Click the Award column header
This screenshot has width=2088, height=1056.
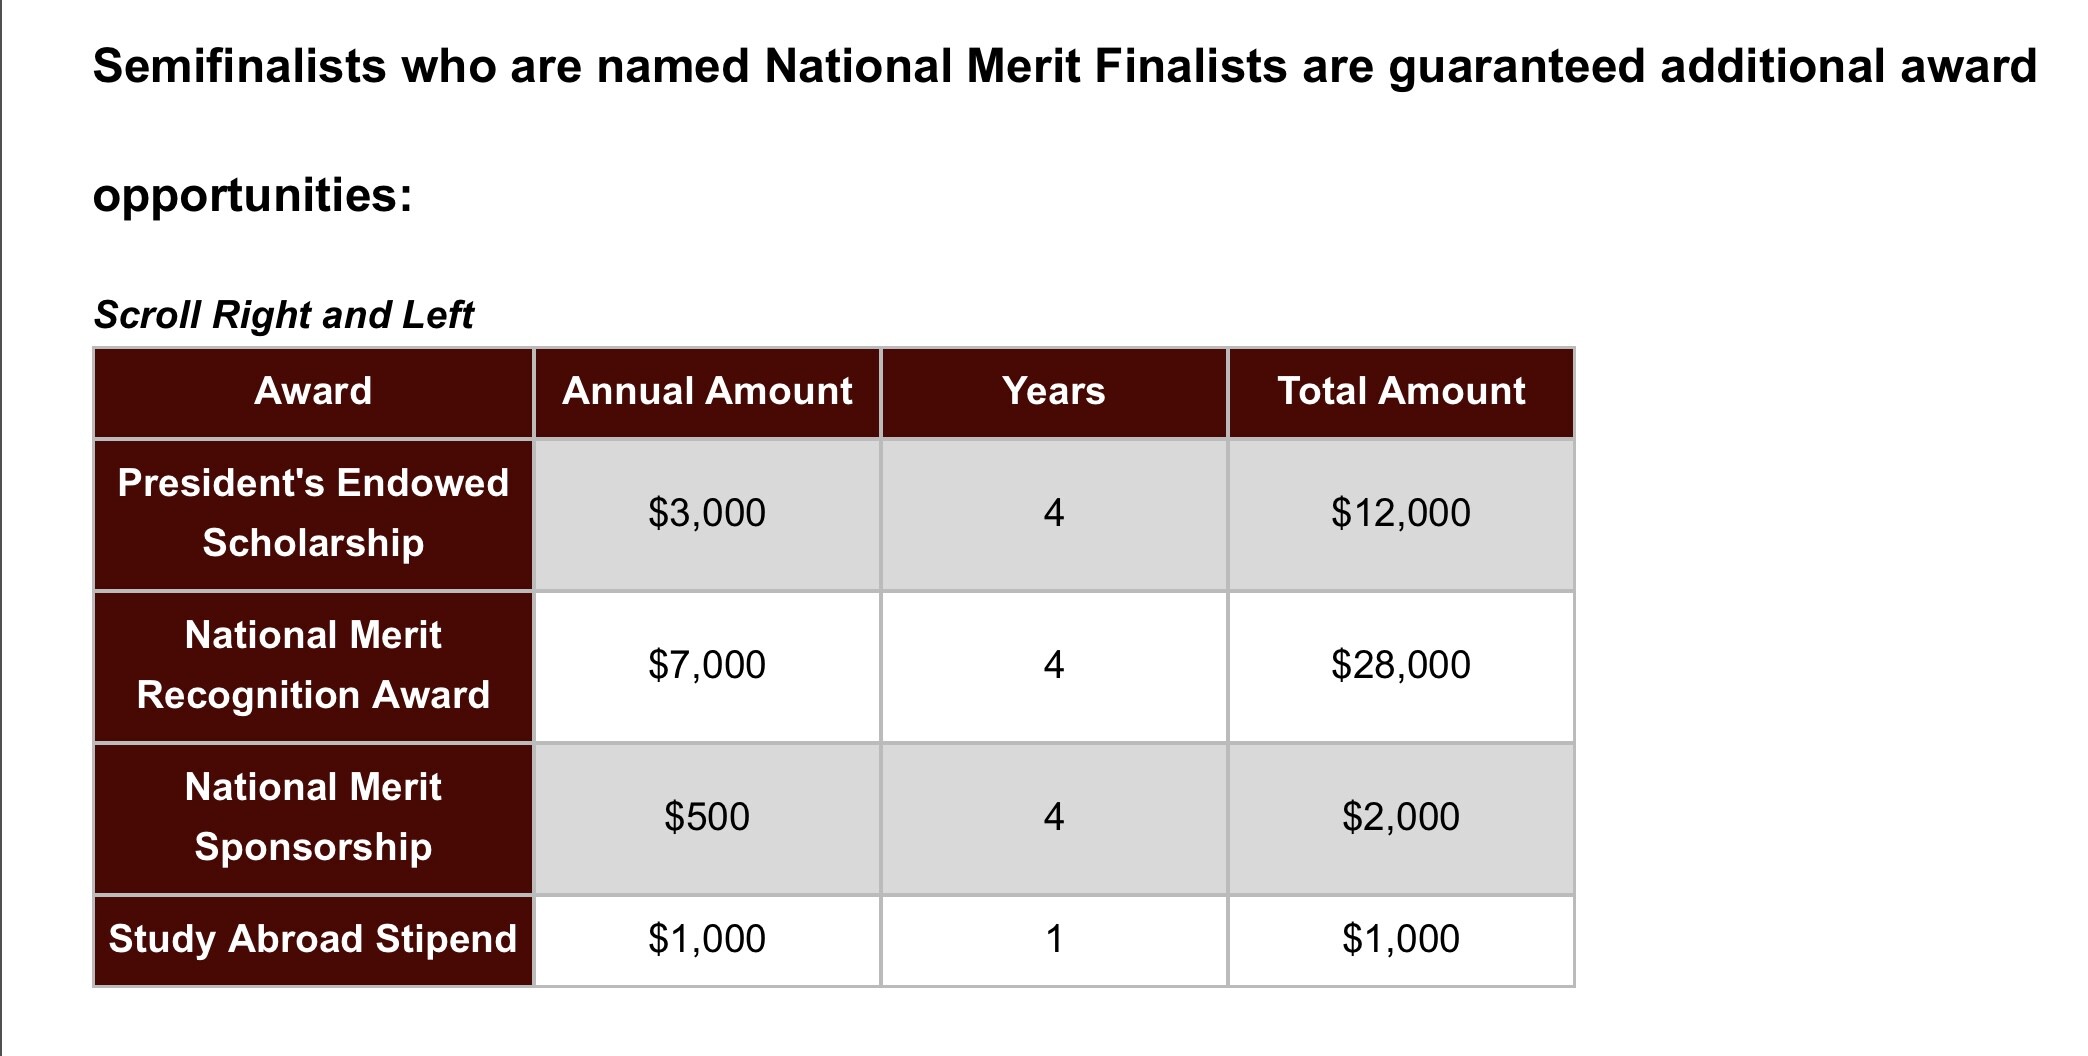coord(313,391)
